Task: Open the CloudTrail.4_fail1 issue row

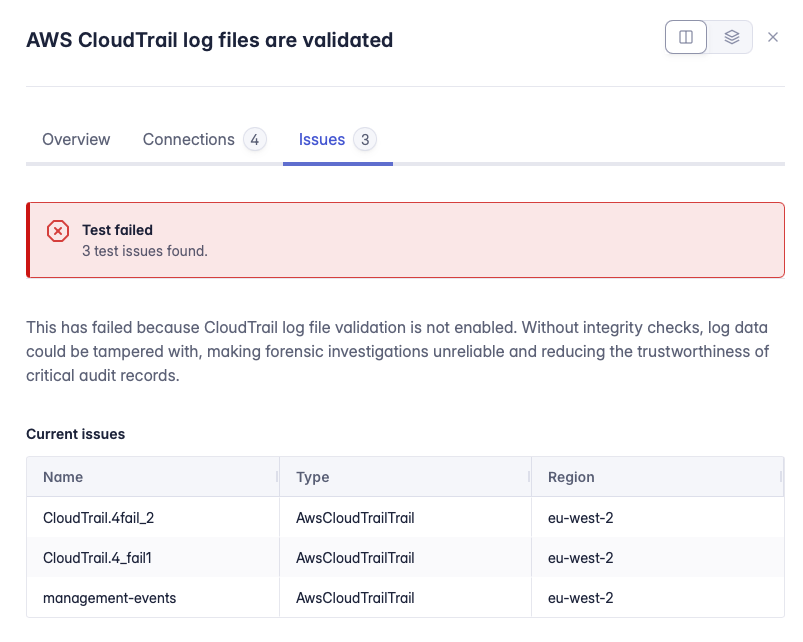Action: point(98,558)
